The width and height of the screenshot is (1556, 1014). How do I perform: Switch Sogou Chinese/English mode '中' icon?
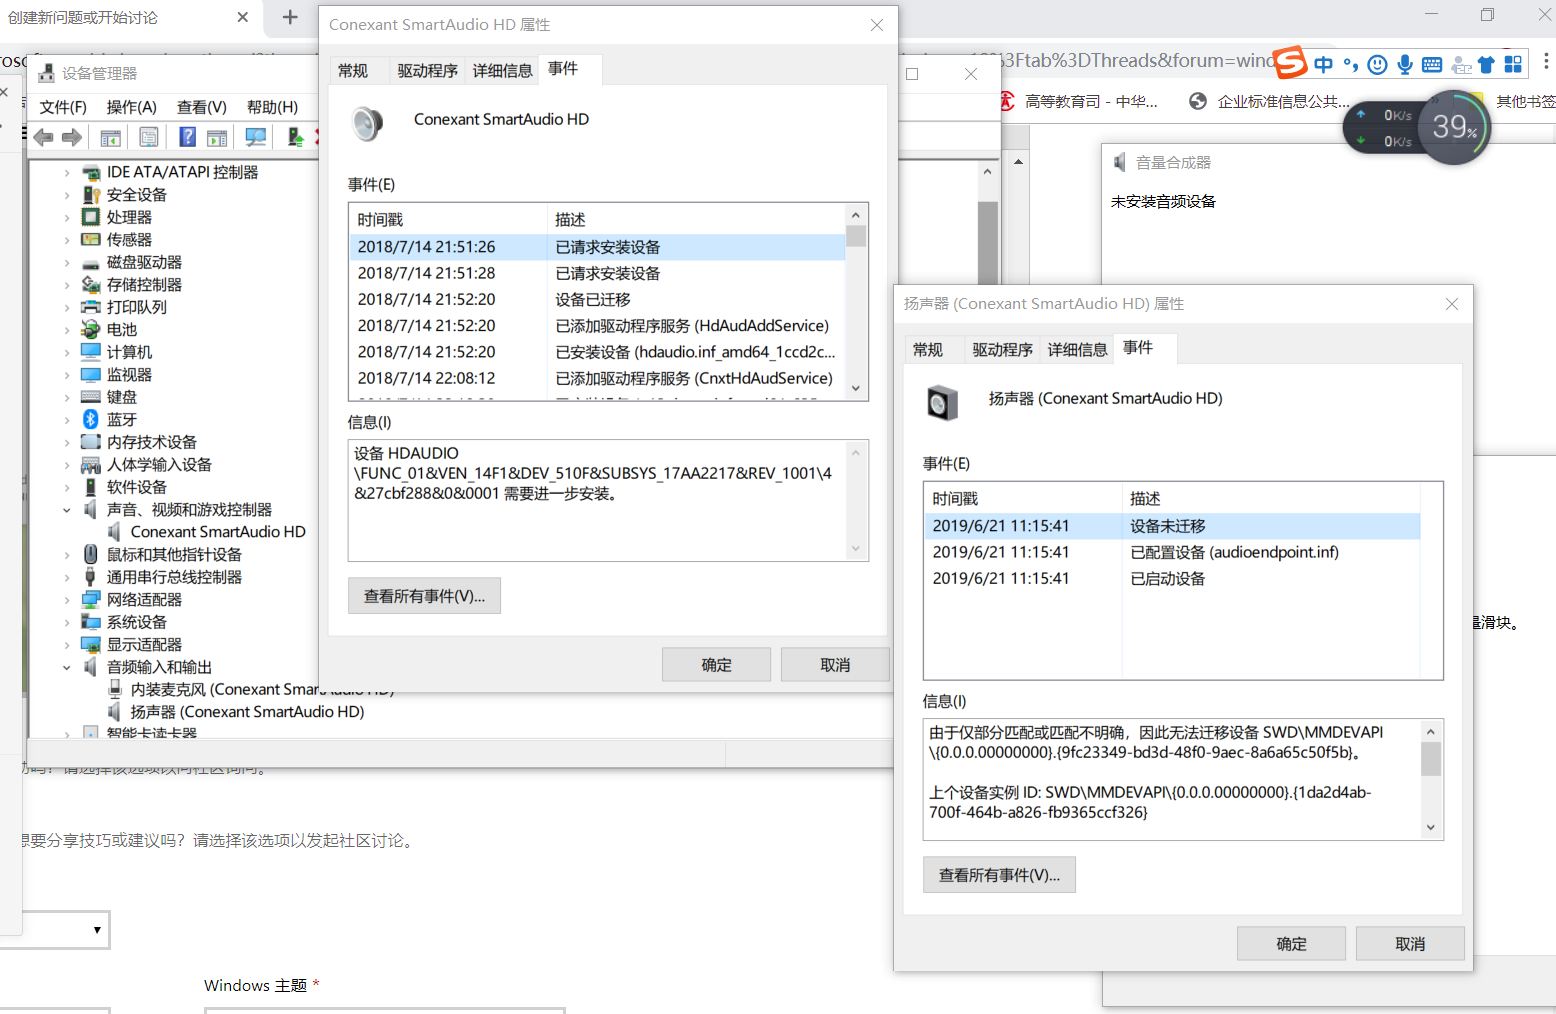[x=1323, y=65]
